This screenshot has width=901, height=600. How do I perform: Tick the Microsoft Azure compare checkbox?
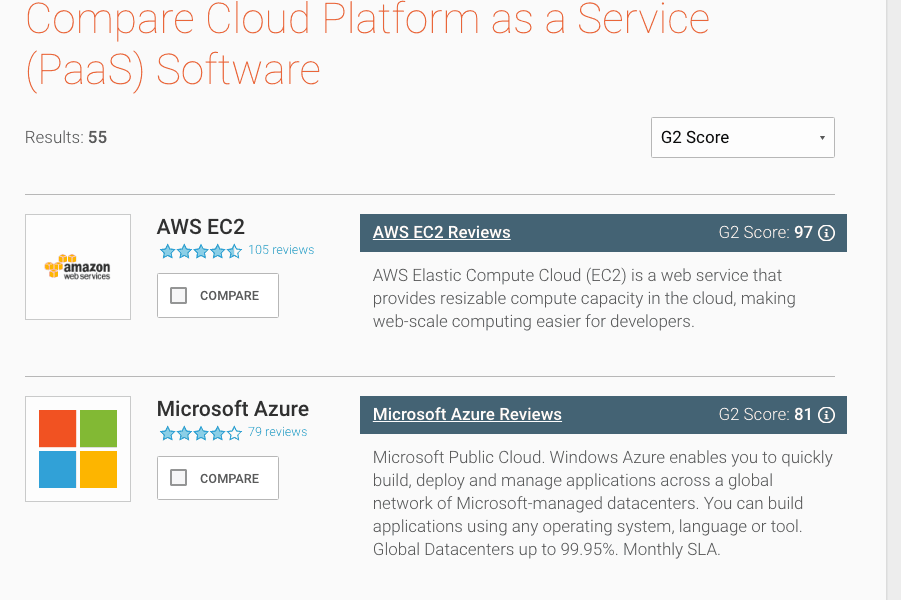[179, 478]
